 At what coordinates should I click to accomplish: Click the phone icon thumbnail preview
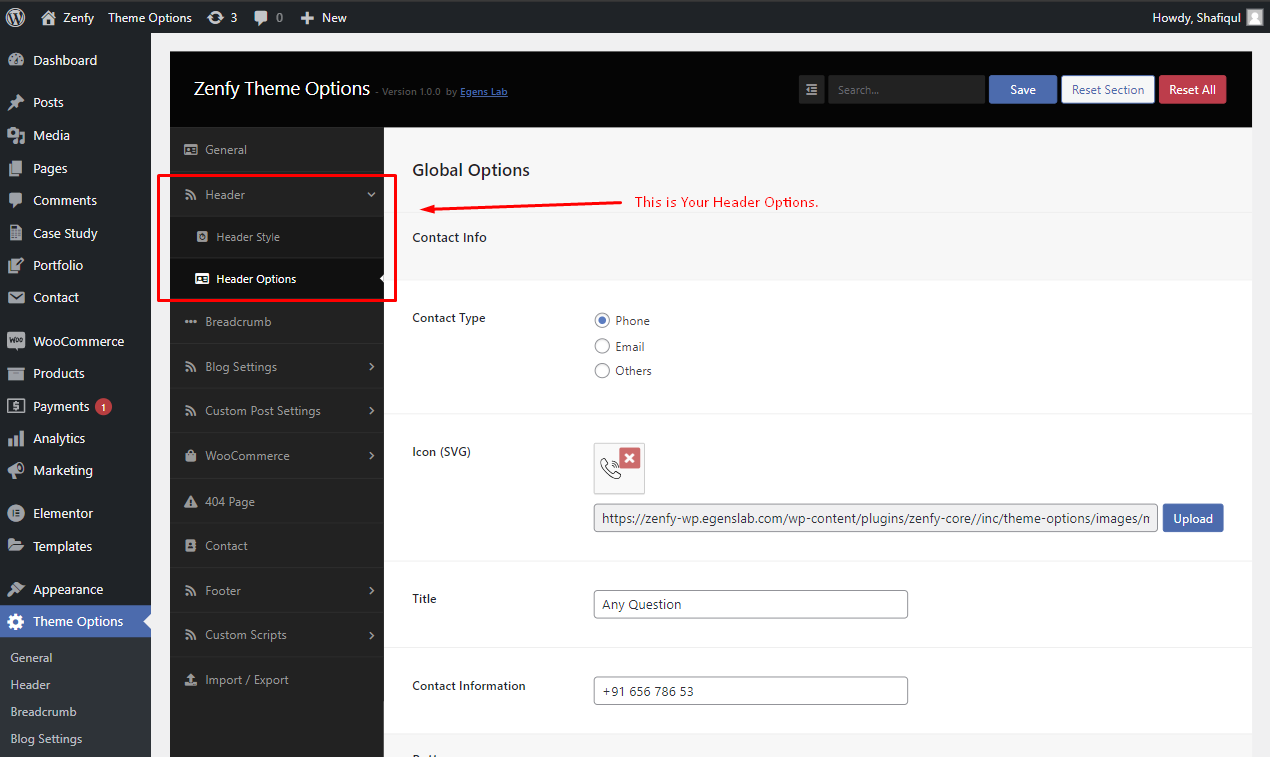click(611, 469)
